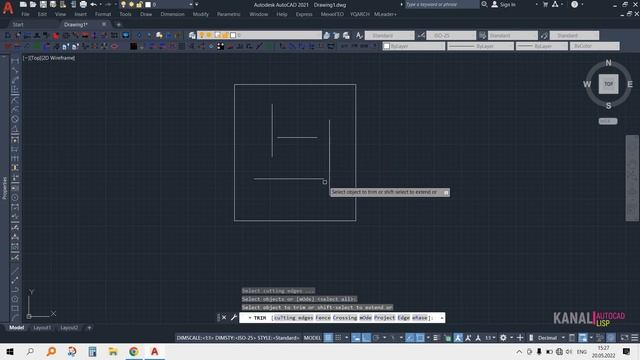Click the search magnifier beside keyword box
This screenshot has width=640, height=360.
pyautogui.click(x=484, y=4)
